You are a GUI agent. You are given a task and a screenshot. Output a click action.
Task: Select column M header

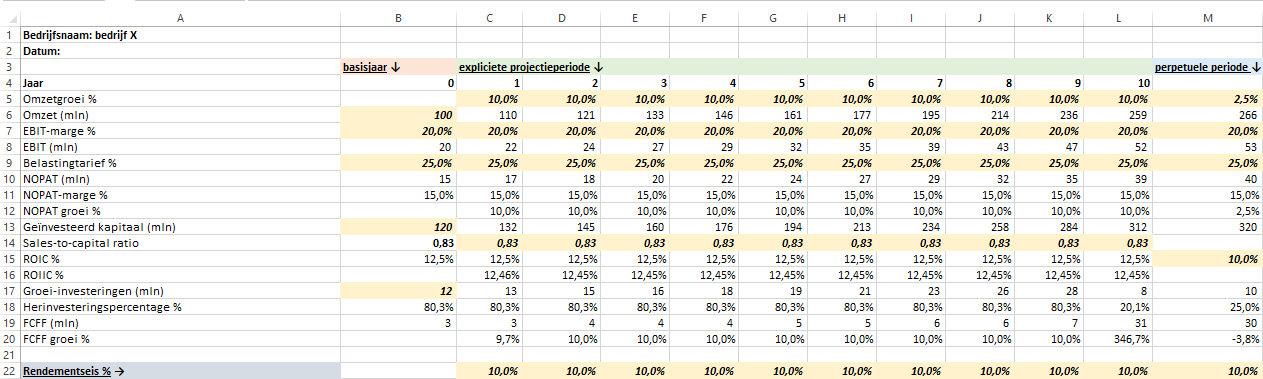1208,17
